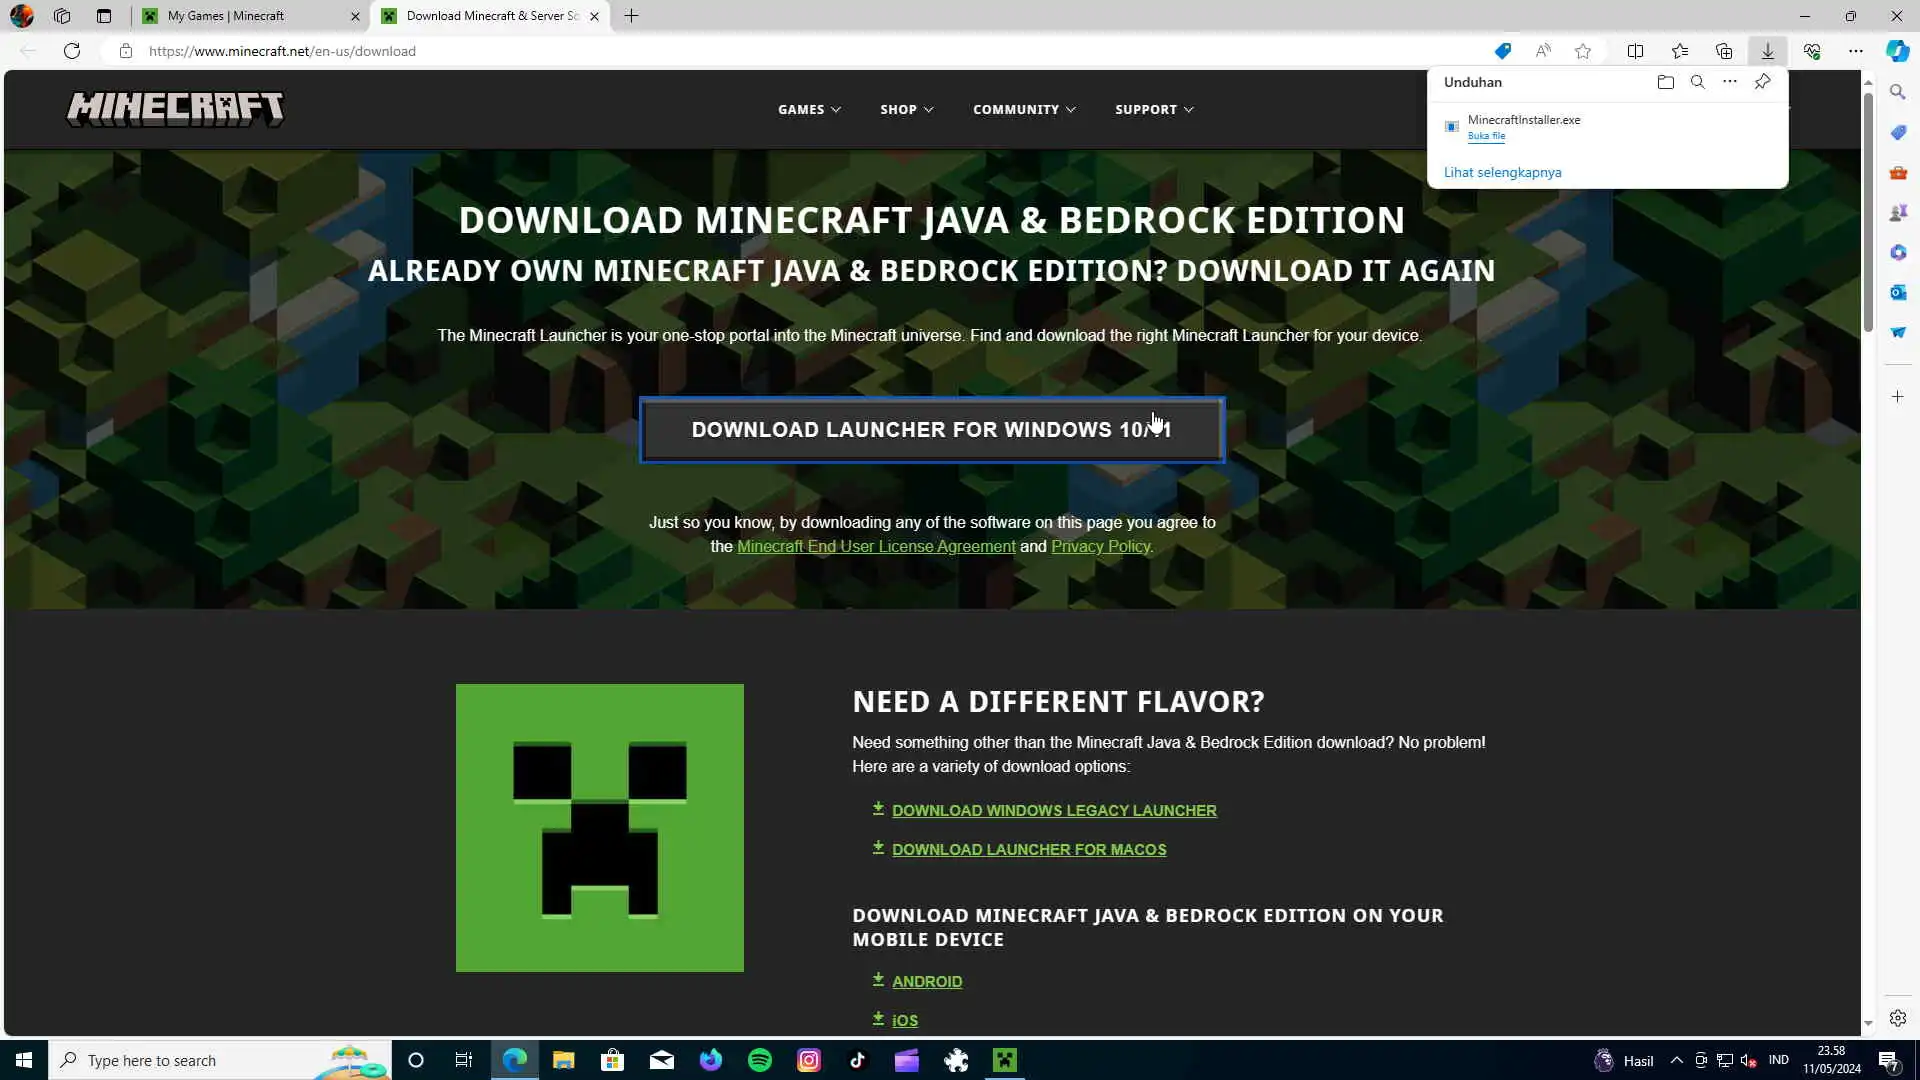The height and width of the screenshot is (1080, 1920).
Task: Click Buka file link for MinecraftInstaller.exe
Action: tap(1486, 136)
